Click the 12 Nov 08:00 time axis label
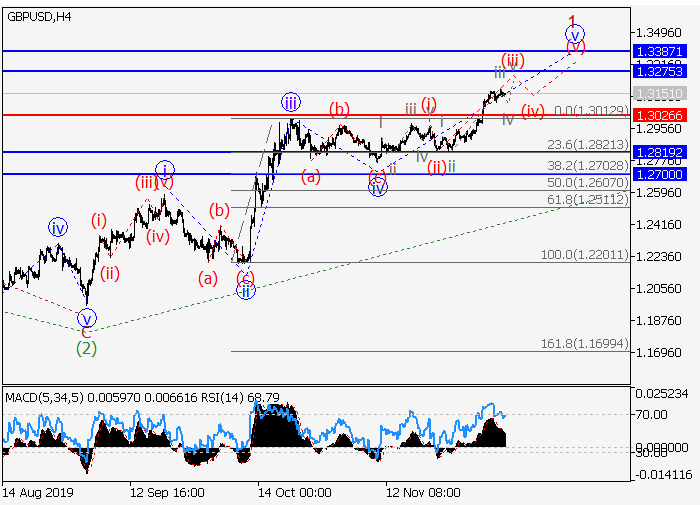700x505 pixels. coord(424,493)
